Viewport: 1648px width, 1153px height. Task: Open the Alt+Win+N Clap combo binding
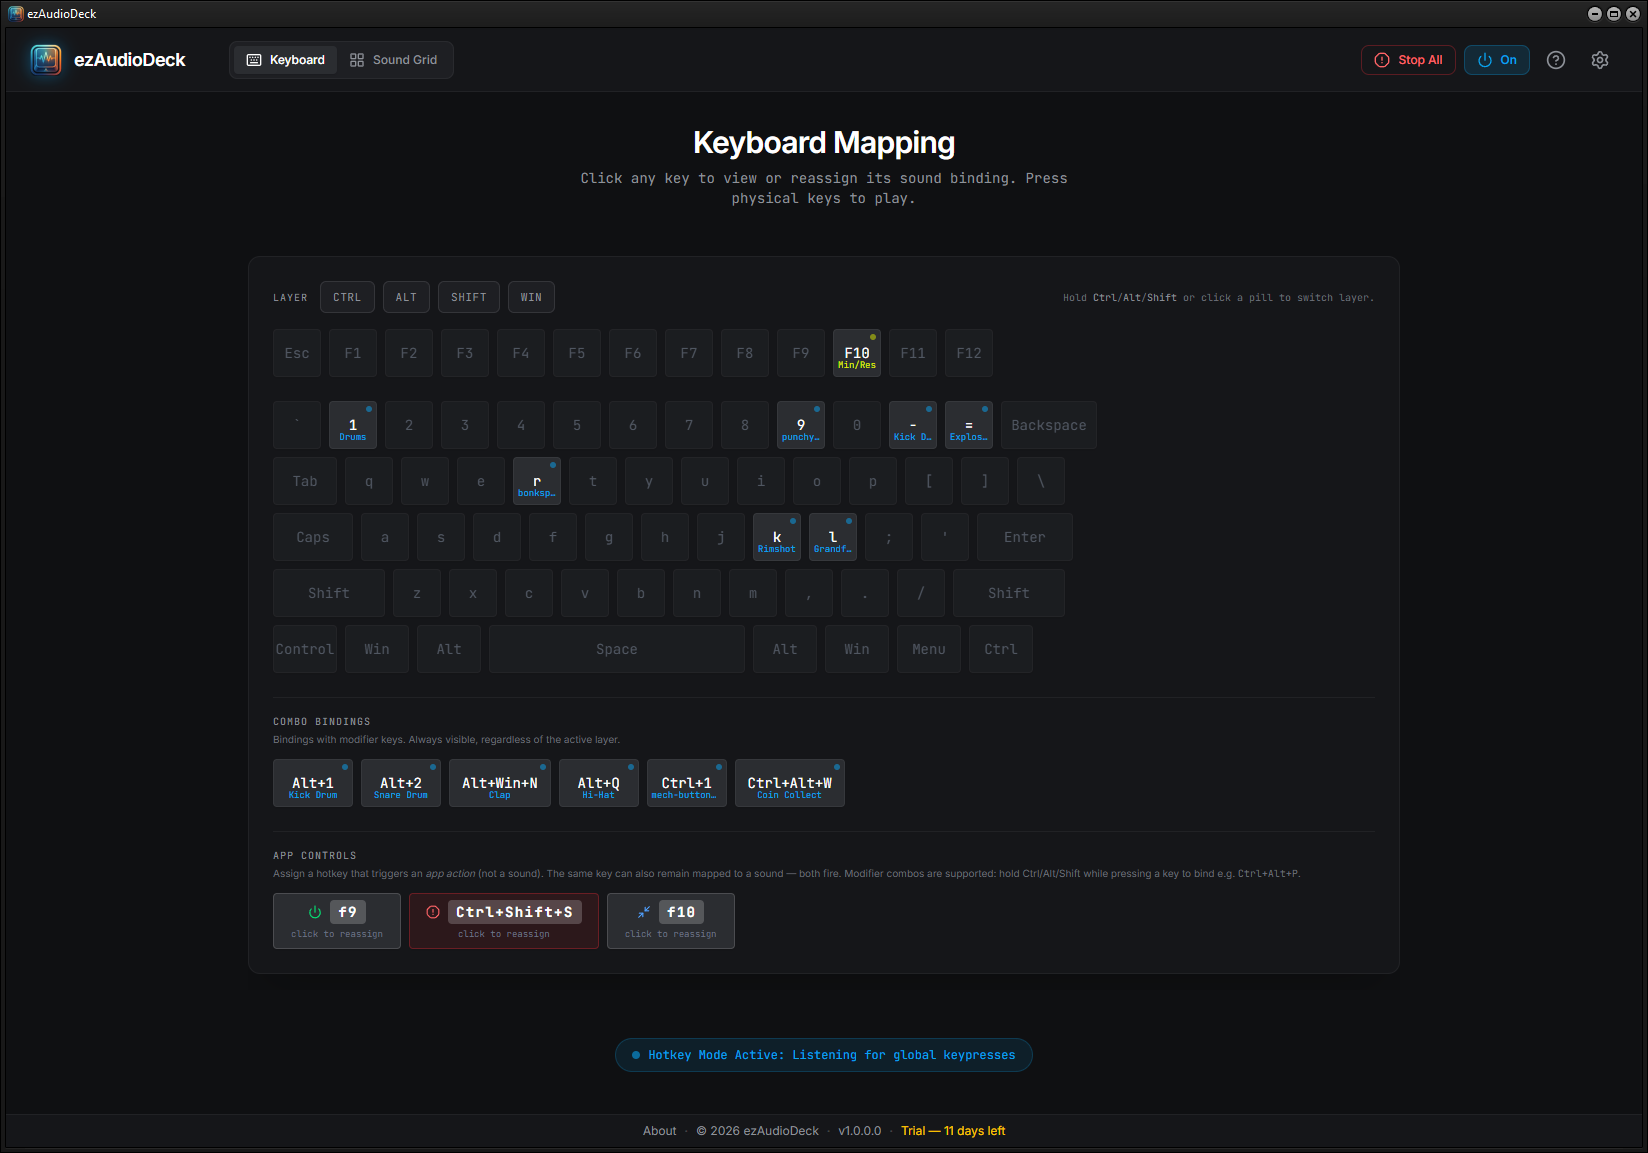499,784
